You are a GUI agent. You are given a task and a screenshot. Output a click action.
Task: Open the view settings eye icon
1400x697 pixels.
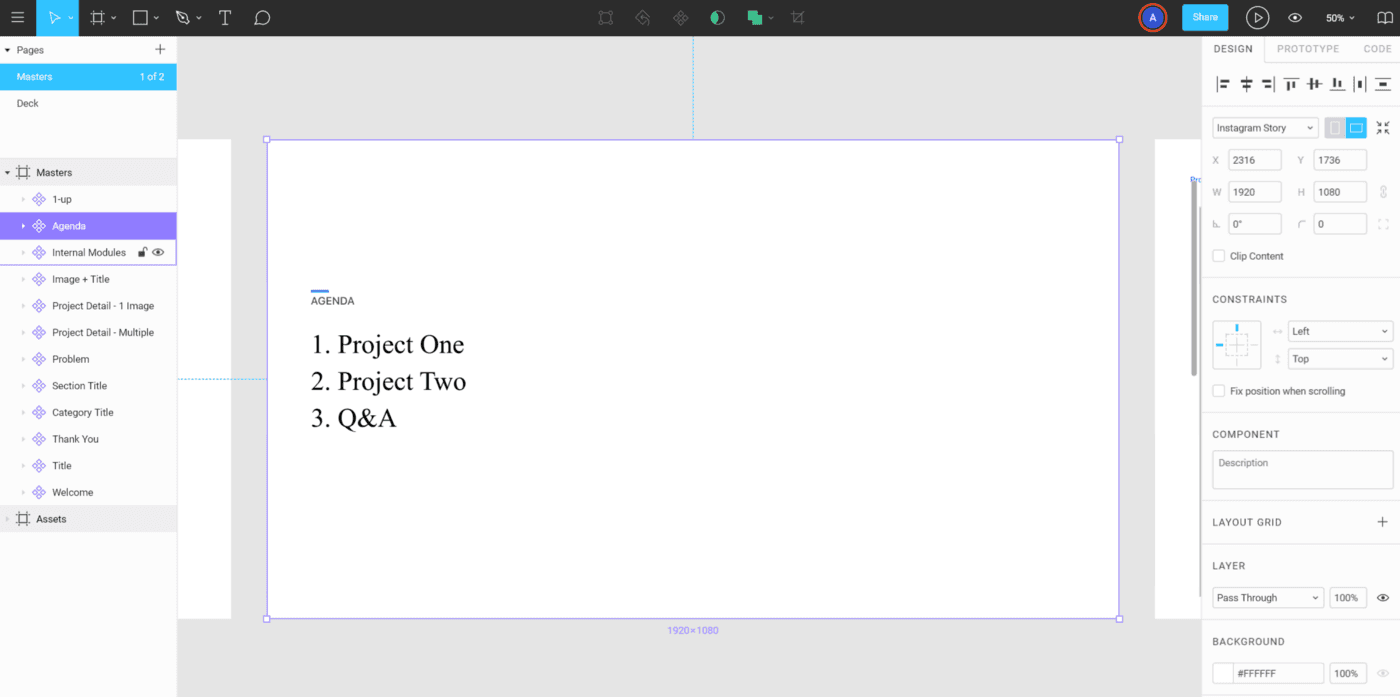pyautogui.click(x=1295, y=18)
